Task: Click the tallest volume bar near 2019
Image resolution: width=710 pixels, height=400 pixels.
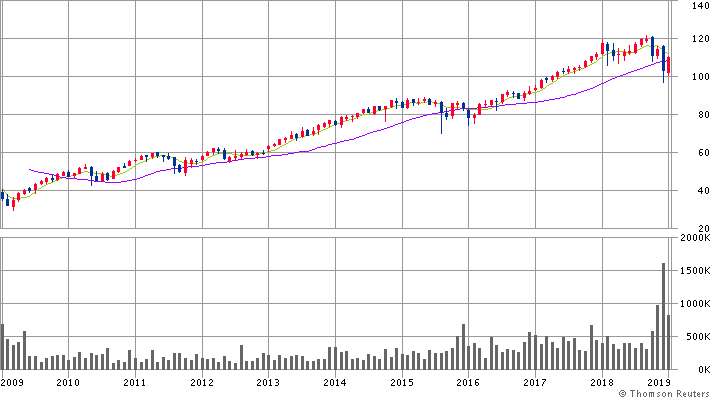Action: coord(663,316)
